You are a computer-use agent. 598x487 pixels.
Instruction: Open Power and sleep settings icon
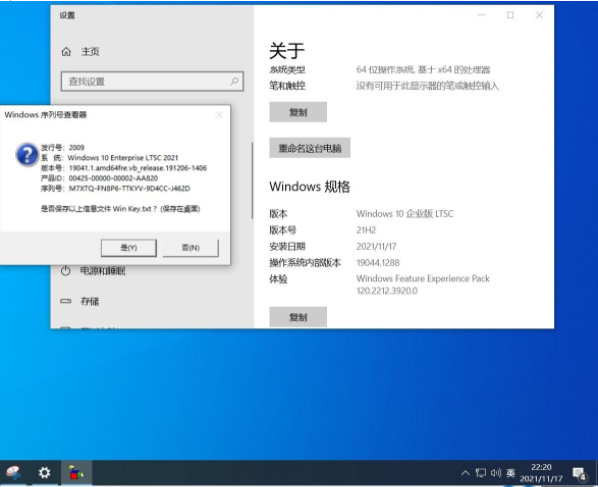click(66, 271)
